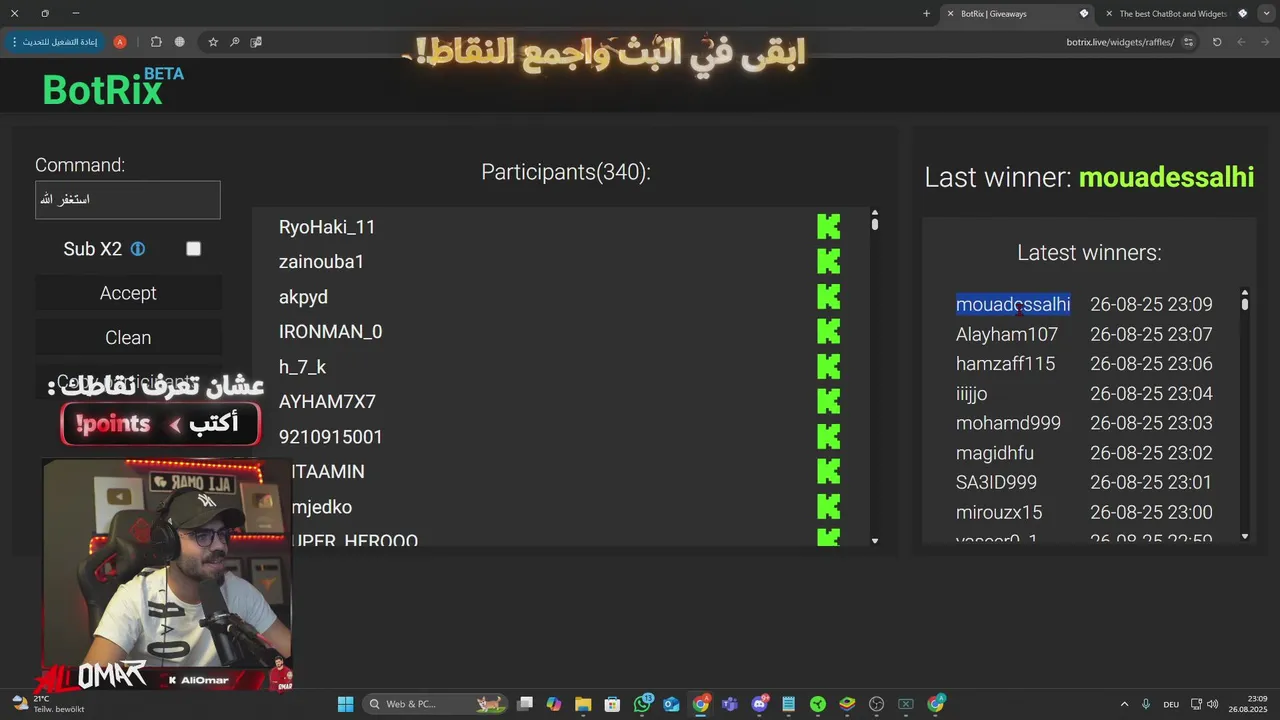This screenshot has height=720, width=1280.
Task: Bookmark this page with the star icon
Action: point(213,42)
